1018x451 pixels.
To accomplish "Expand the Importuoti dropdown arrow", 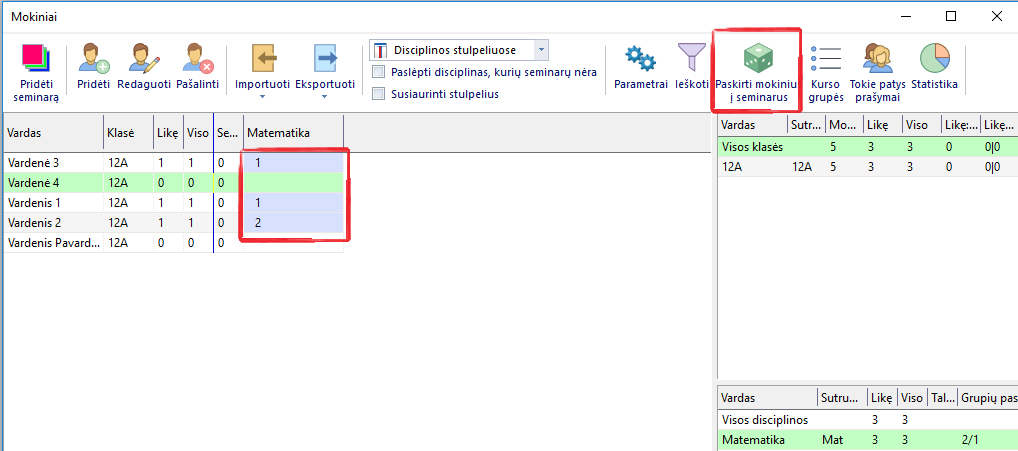I will pos(262,98).
